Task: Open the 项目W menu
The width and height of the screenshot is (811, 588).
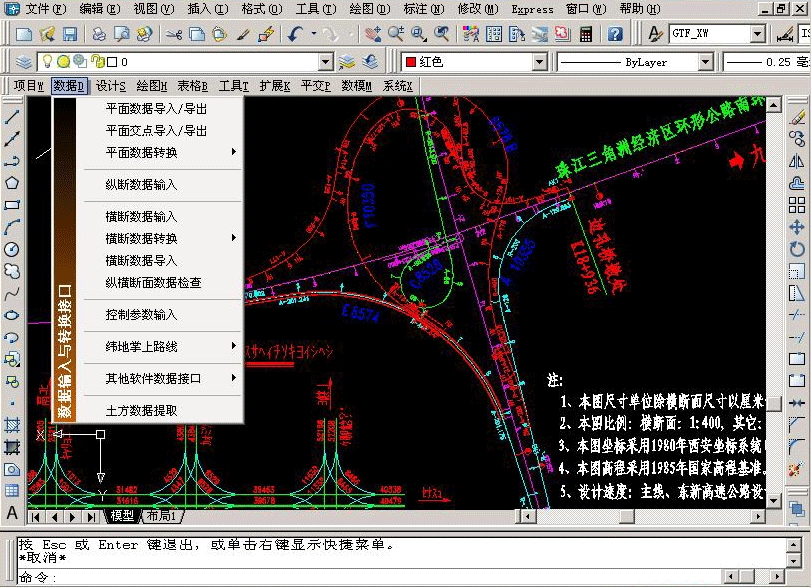Action: coord(28,86)
